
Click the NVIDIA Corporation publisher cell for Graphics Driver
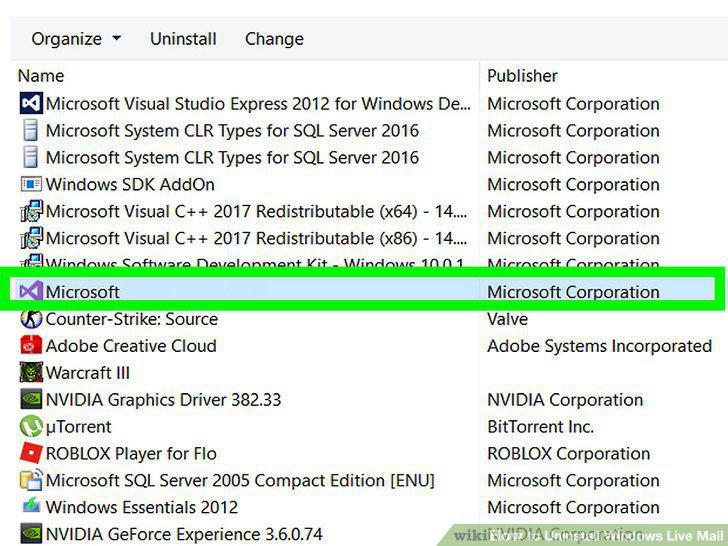click(x=565, y=400)
